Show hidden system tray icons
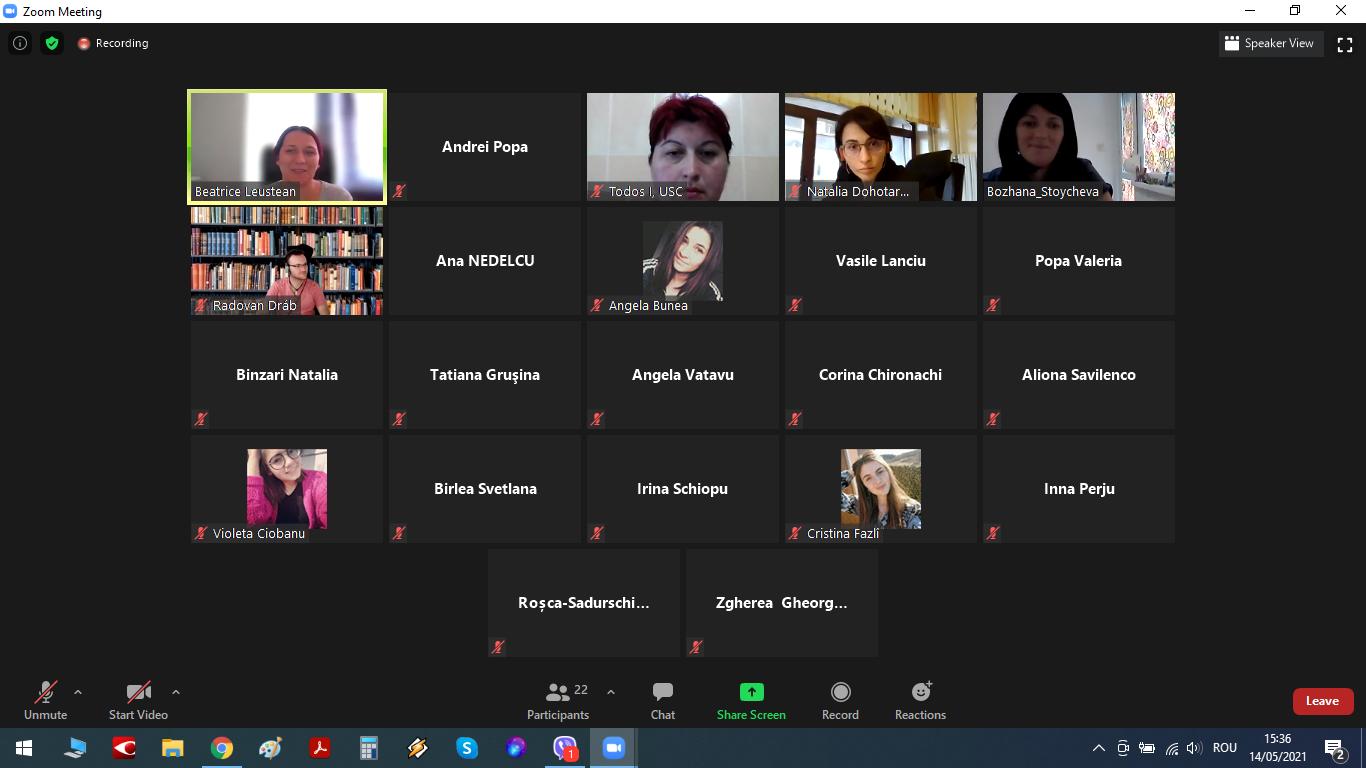The image size is (1366, 768). pos(1098,748)
